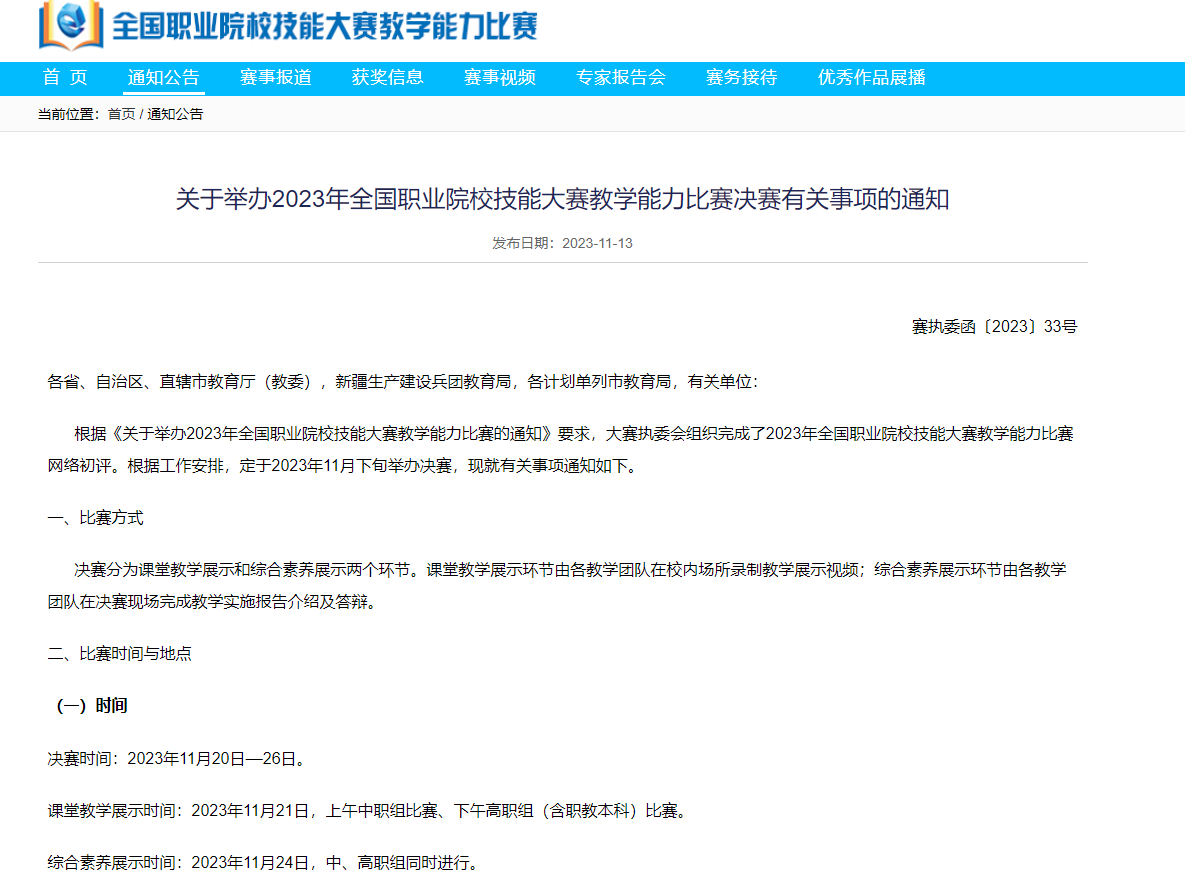Image resolution: width=1185 pixels, height=871 pixels.
Task: Select 获奖信息 in the navigation bar
Action: 388,78
